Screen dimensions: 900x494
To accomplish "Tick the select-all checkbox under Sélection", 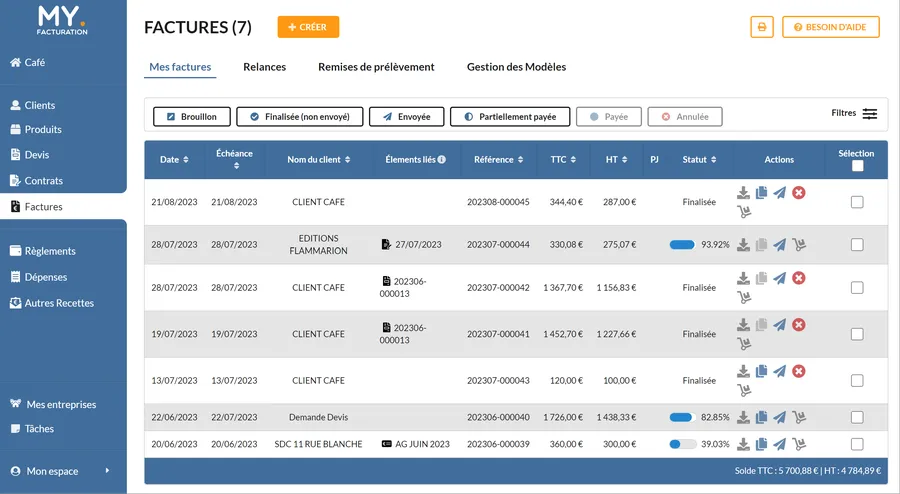I will (x=857, y=167).
